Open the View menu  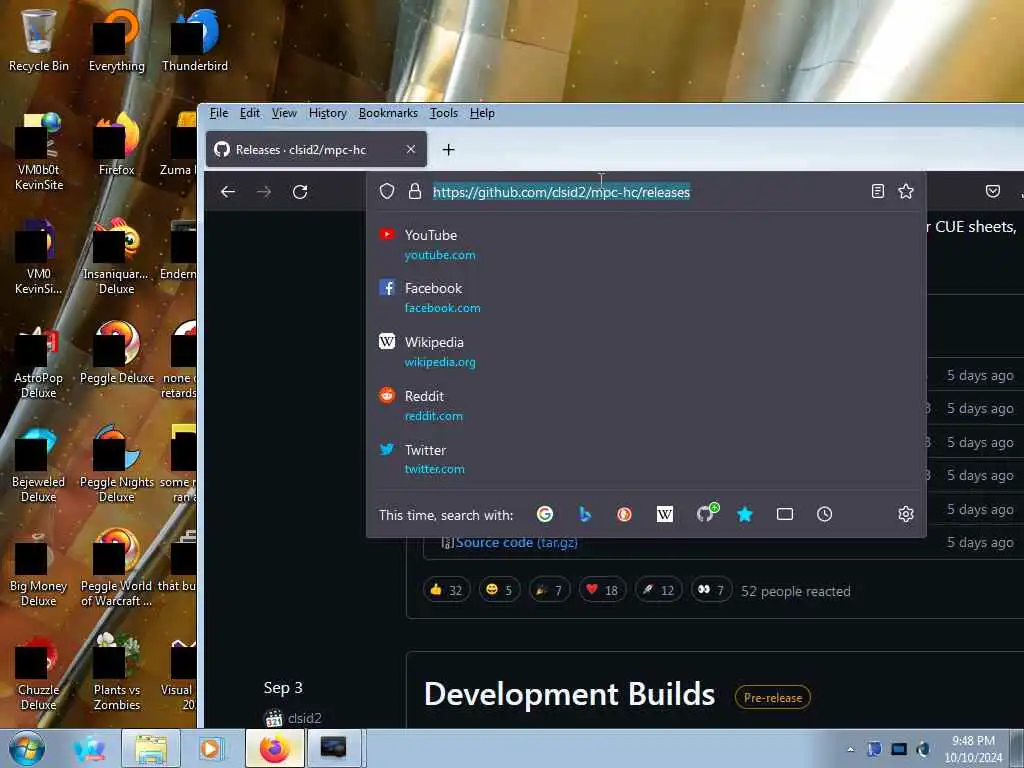[x=284, y=113]
